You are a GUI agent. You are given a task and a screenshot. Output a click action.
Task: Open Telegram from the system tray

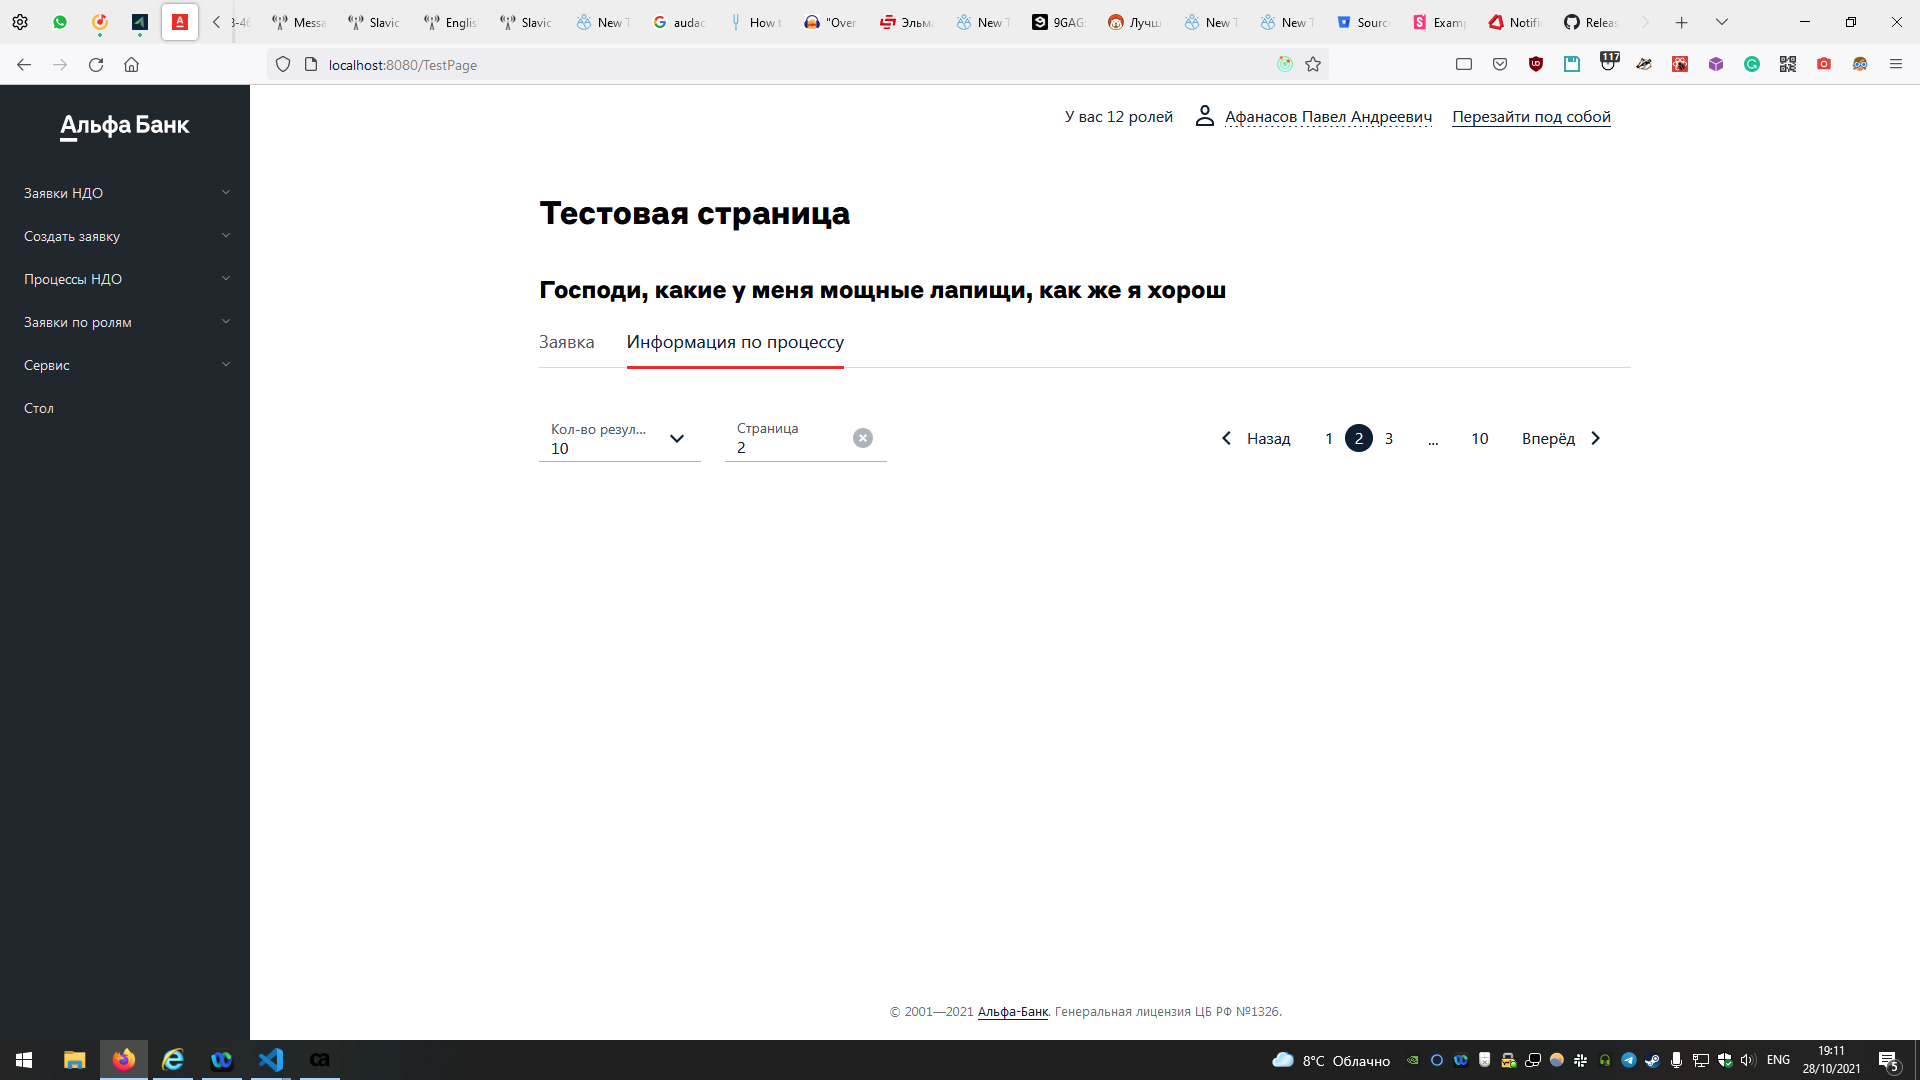pyautogui.click(x=1630, y=1060)
